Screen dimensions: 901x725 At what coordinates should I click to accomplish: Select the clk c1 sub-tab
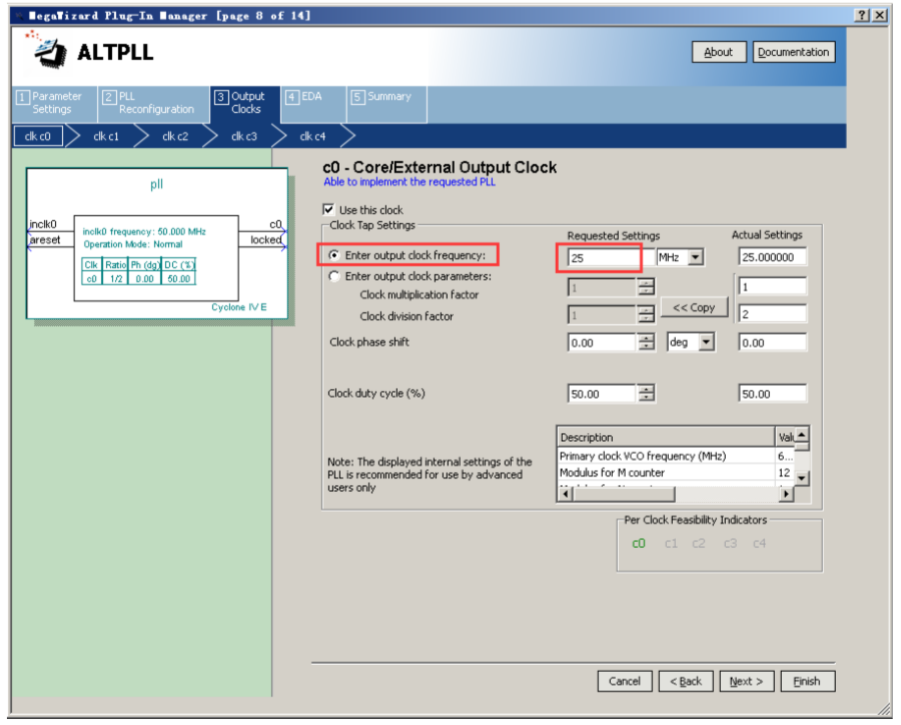(x=106, y=137)
